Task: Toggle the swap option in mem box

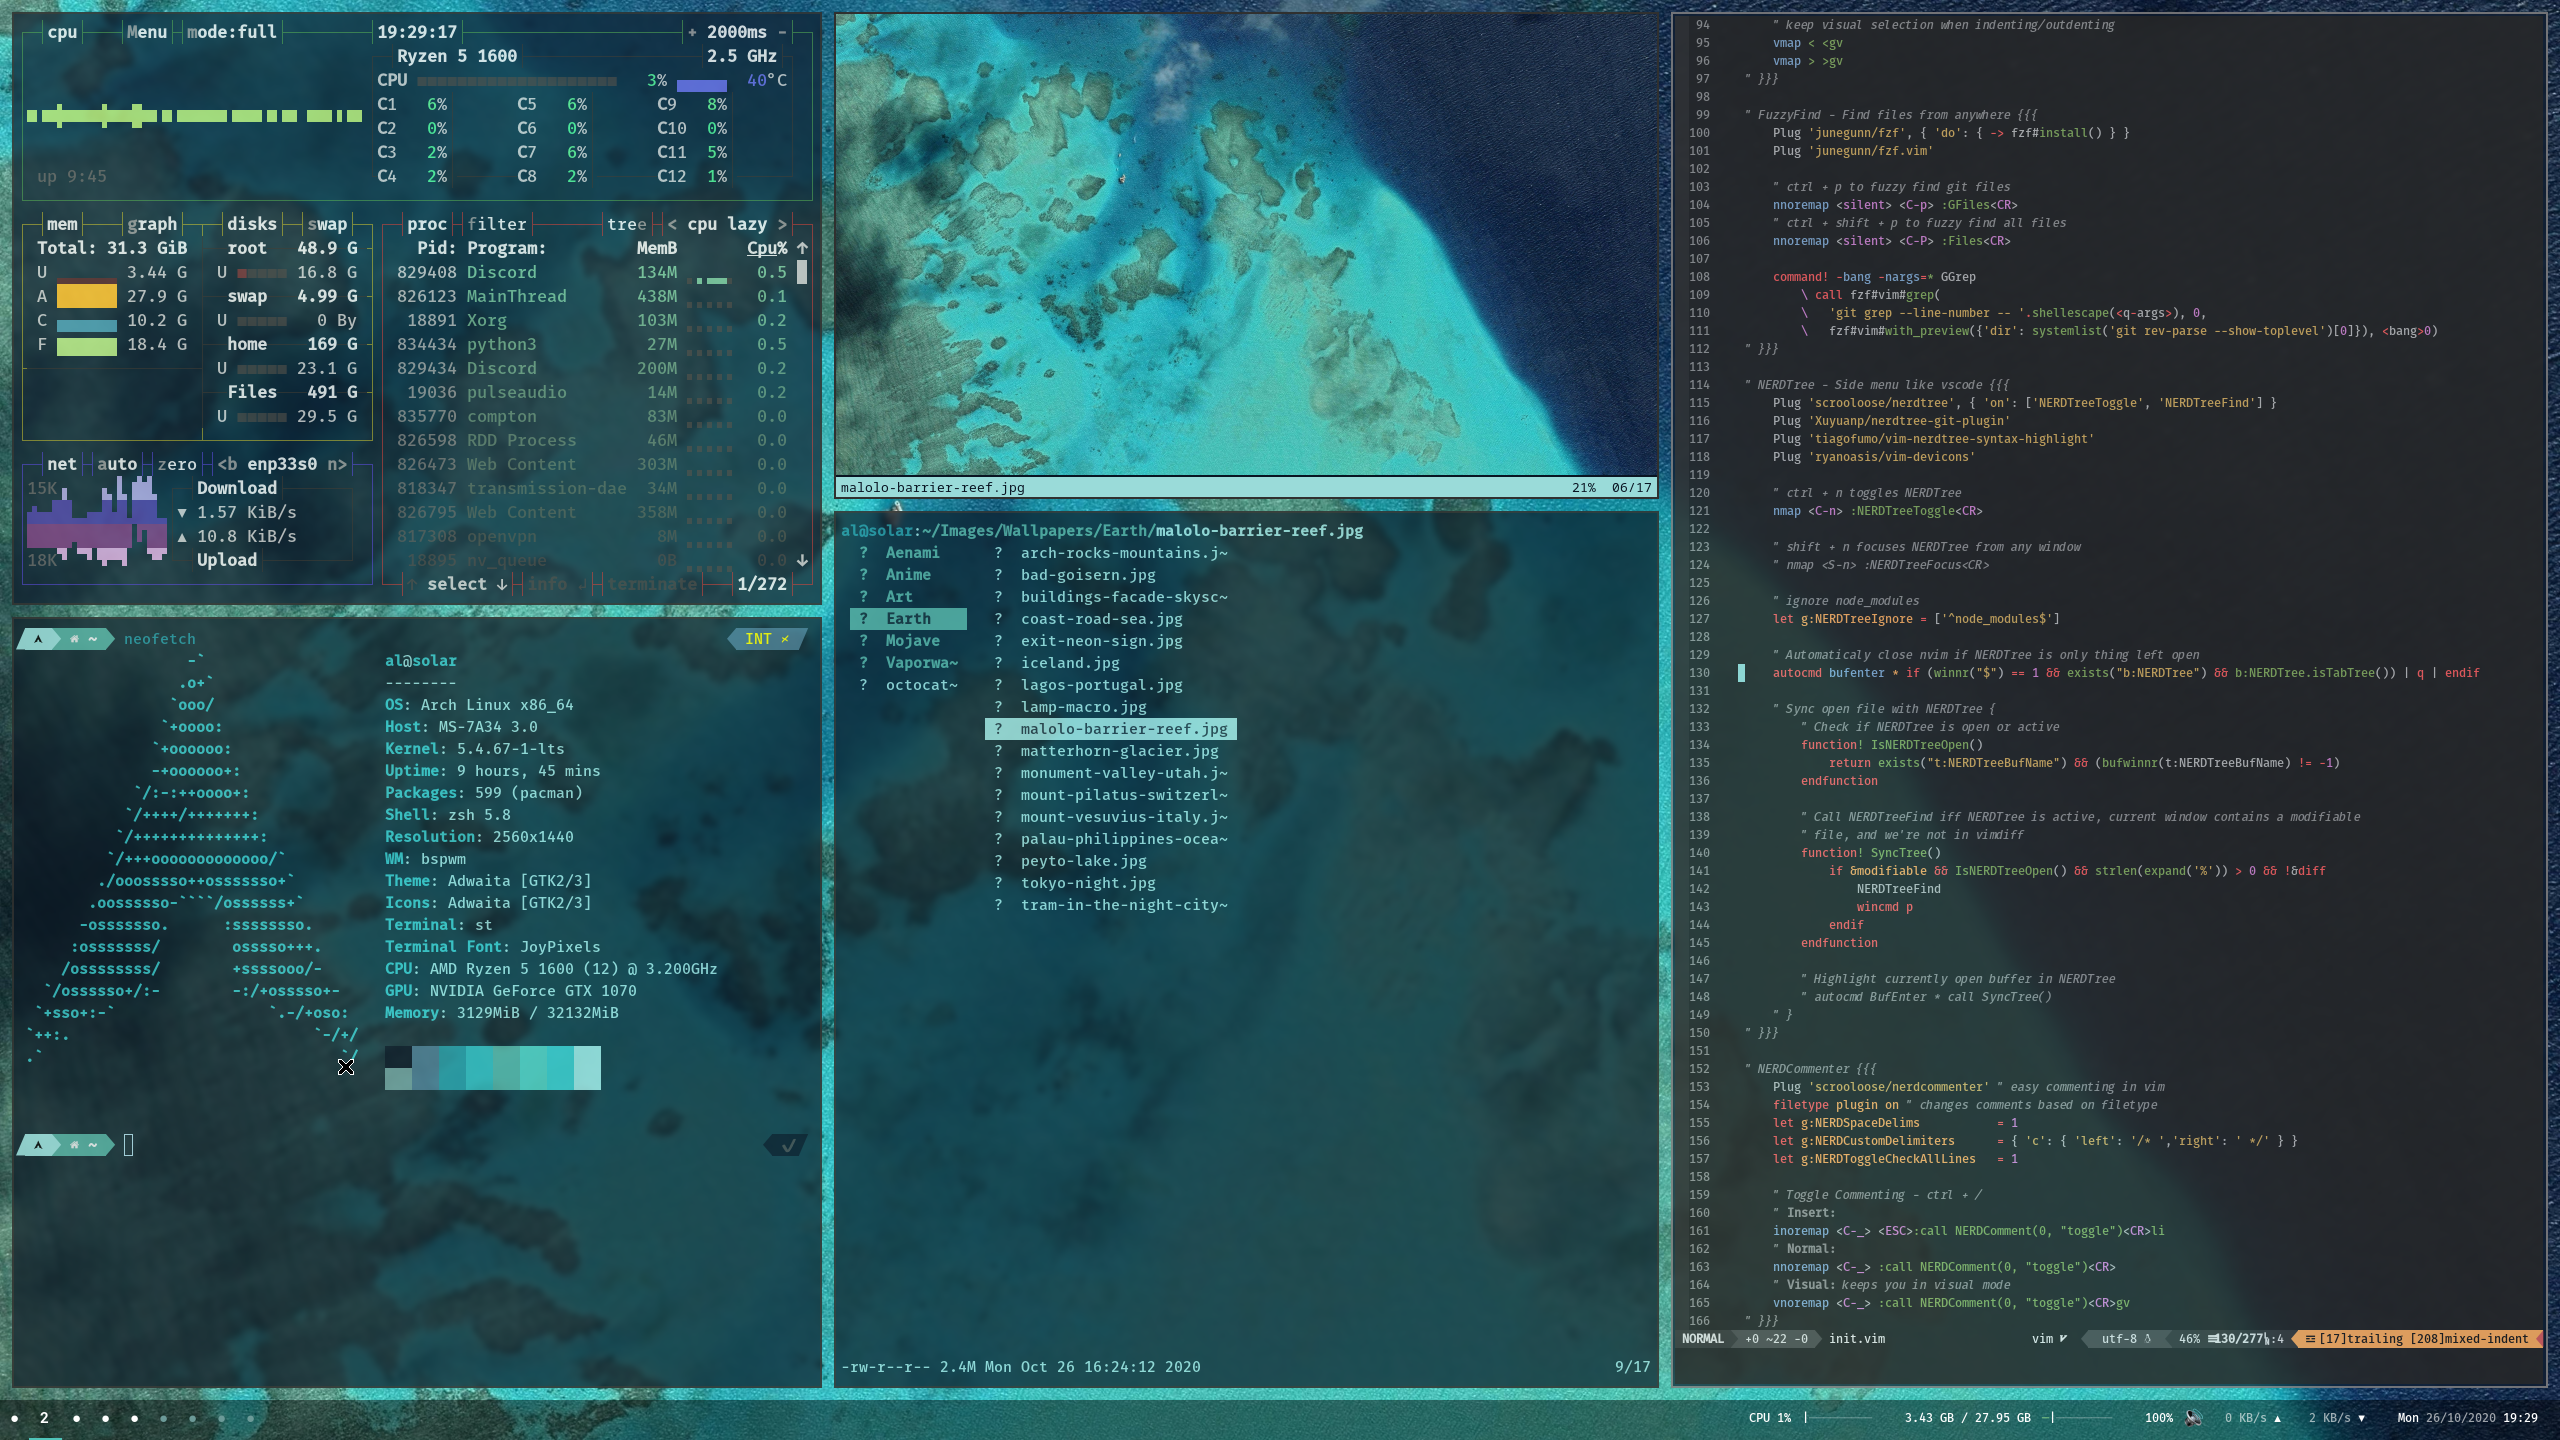Action: pos(327,224)
